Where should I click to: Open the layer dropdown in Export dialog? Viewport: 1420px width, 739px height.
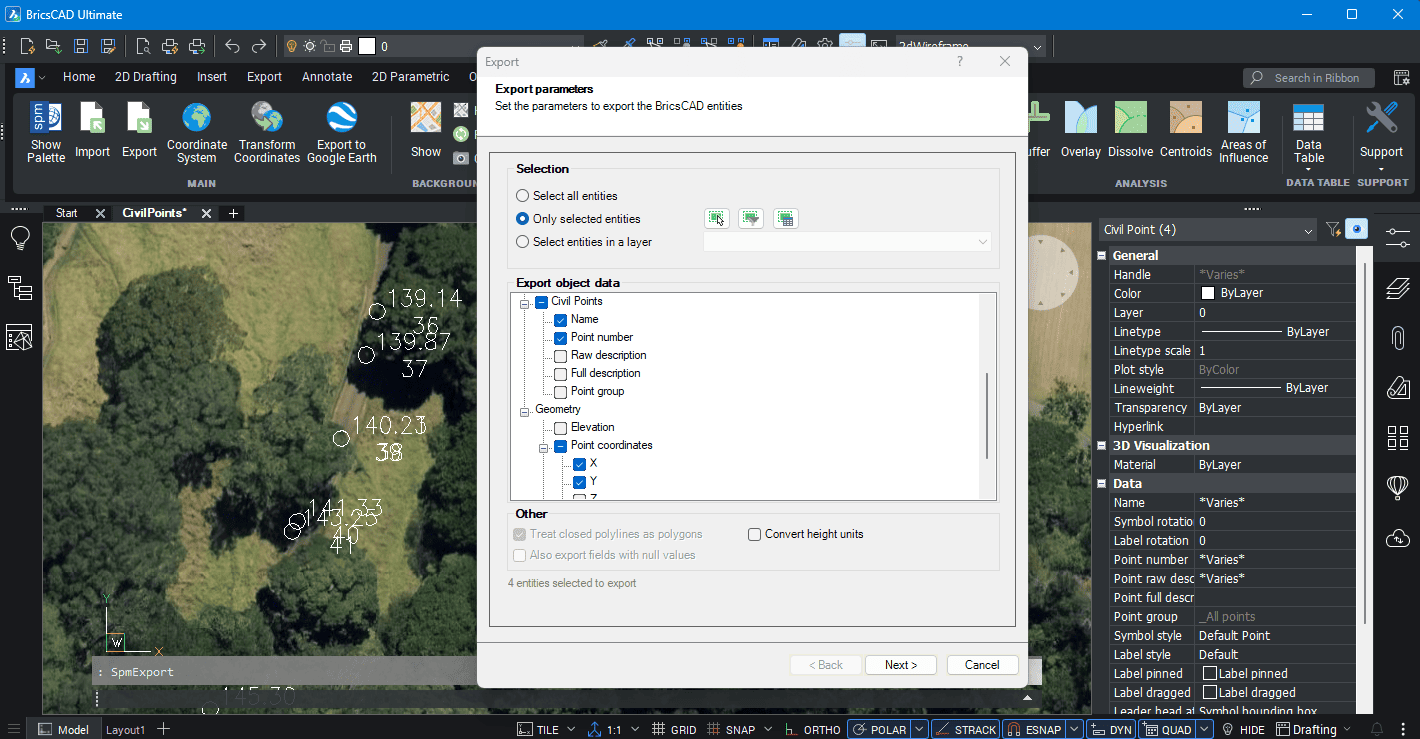(x=848, y=242)
